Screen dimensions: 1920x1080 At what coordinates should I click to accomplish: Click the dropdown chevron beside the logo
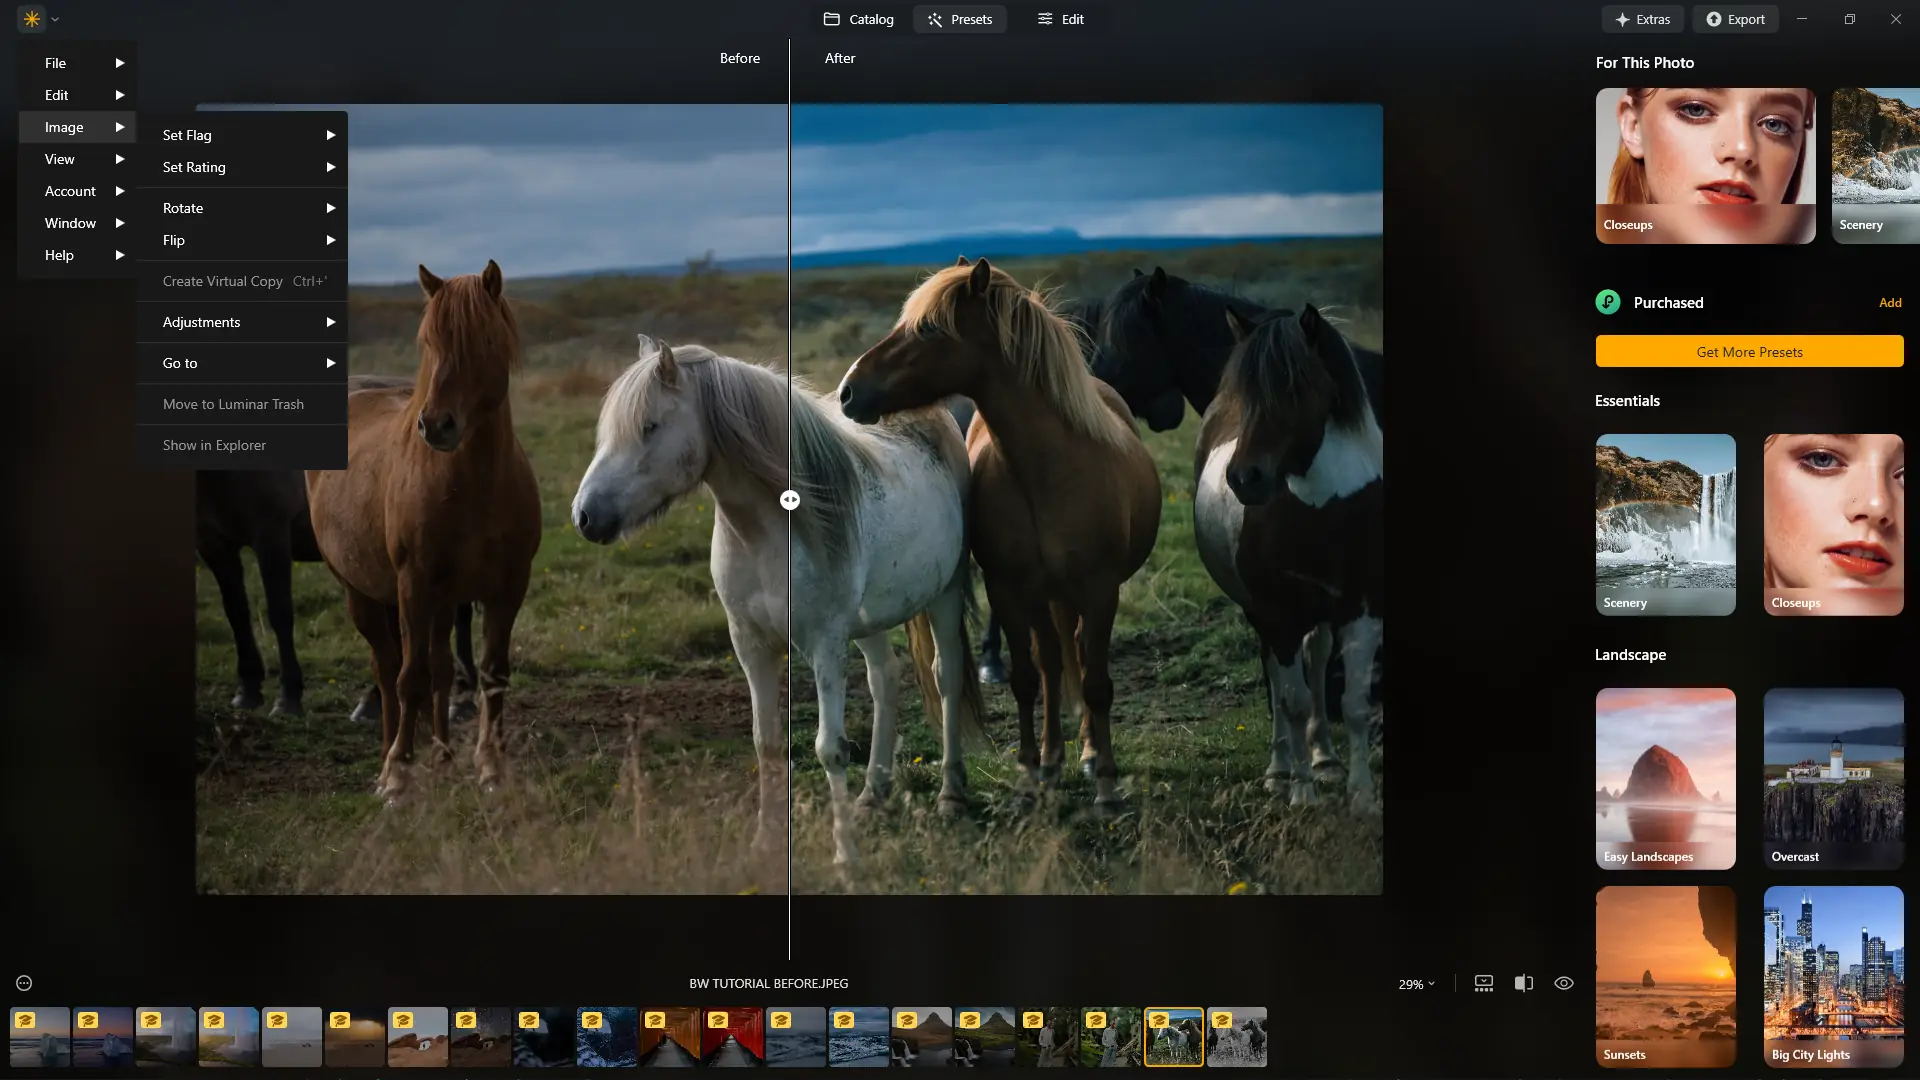pyautogui.click(x=55, y=19)
